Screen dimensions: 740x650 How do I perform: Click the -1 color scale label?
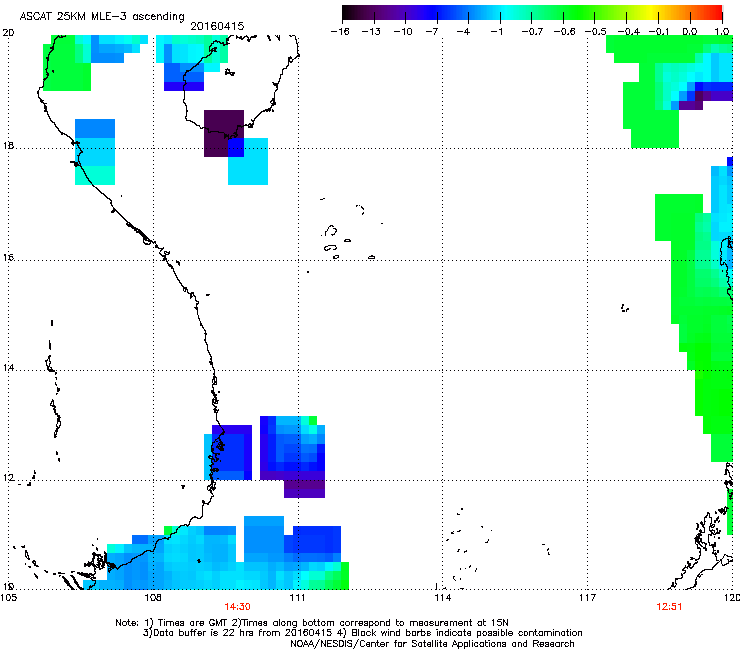pyautogui.click(x=496, y=31)
